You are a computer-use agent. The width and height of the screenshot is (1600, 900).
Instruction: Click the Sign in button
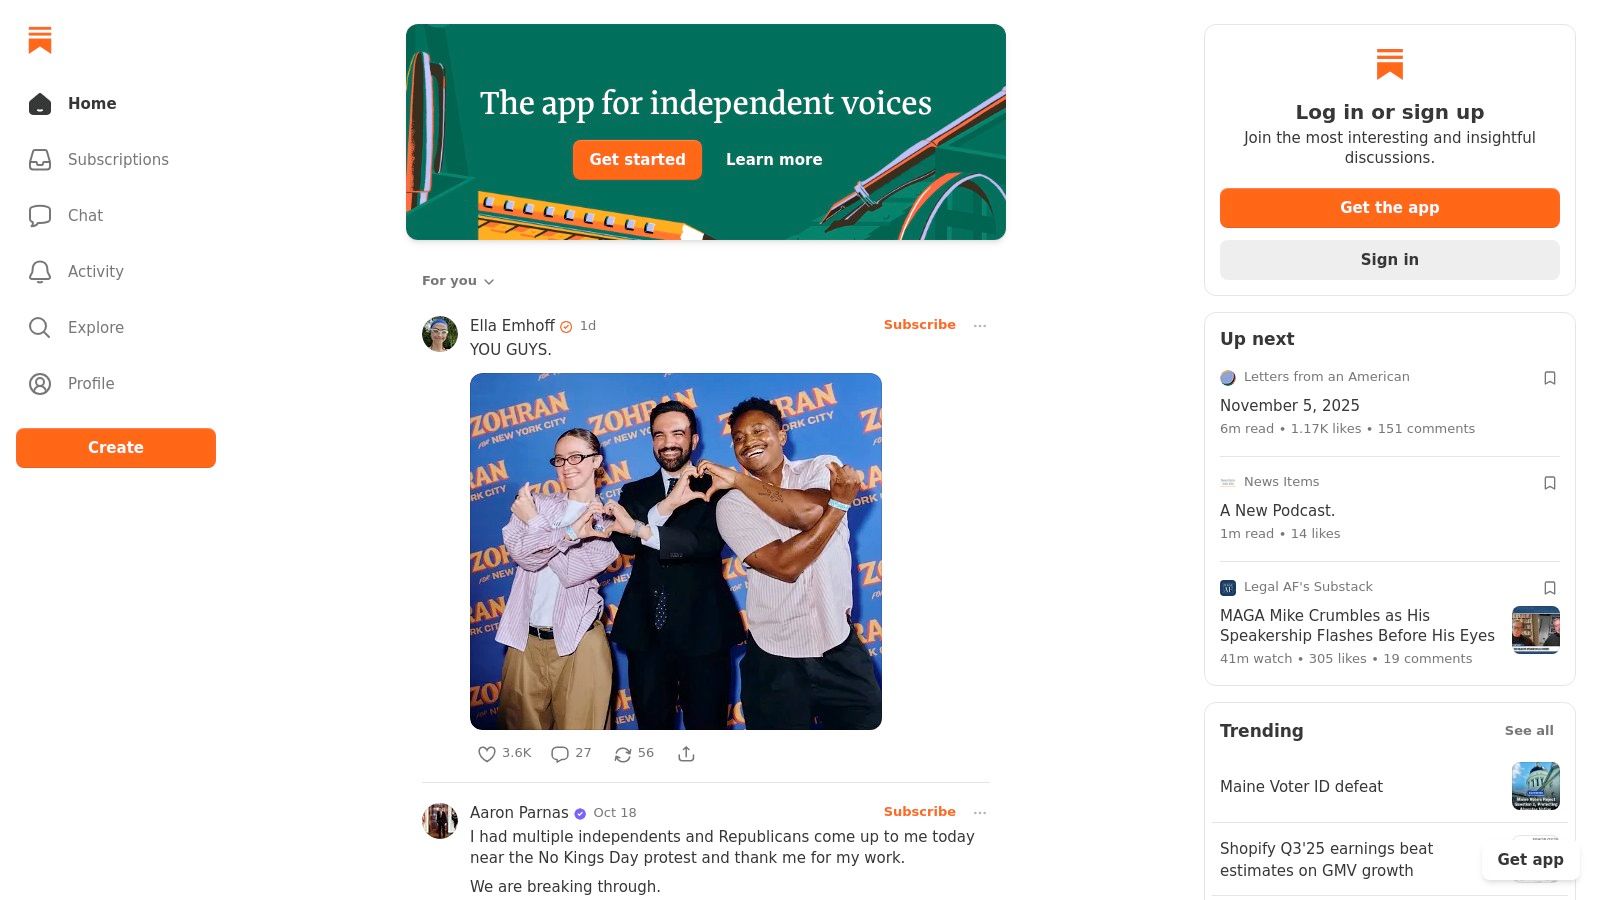tap(1389, 260)
